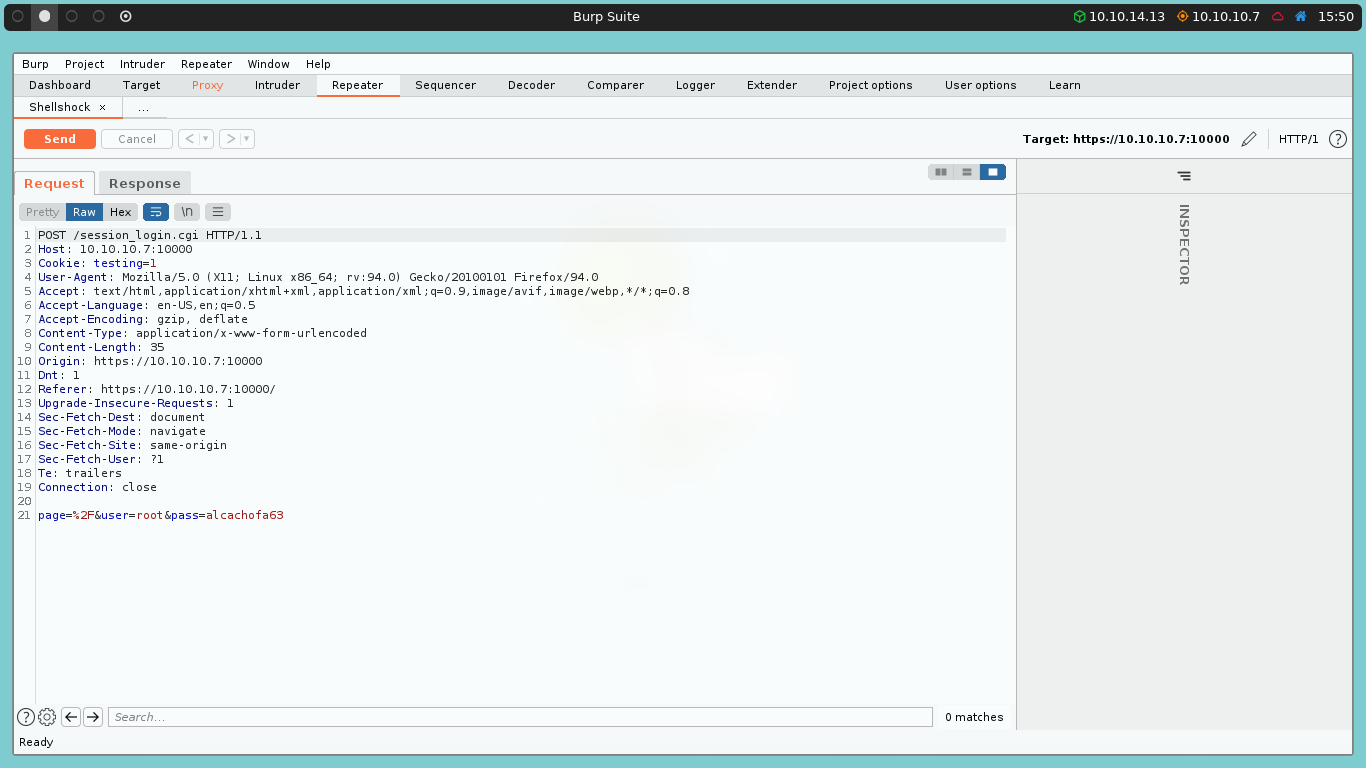1366x768 pixels.
Task: Click the orange target 10.10.10.7 indicator
Action: (1219, 16)
